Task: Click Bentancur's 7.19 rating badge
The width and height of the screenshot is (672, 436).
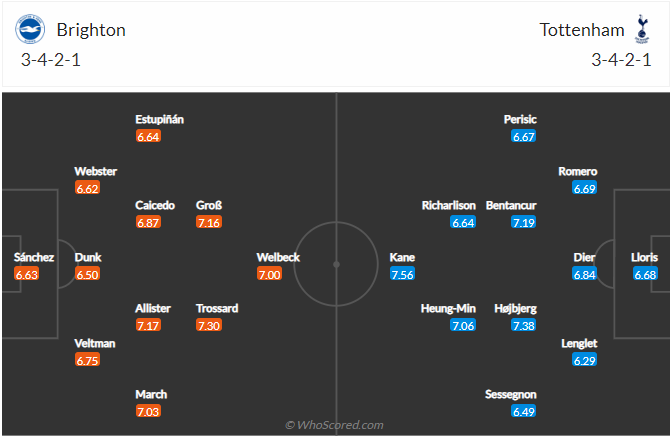Action: click(524, 222)
